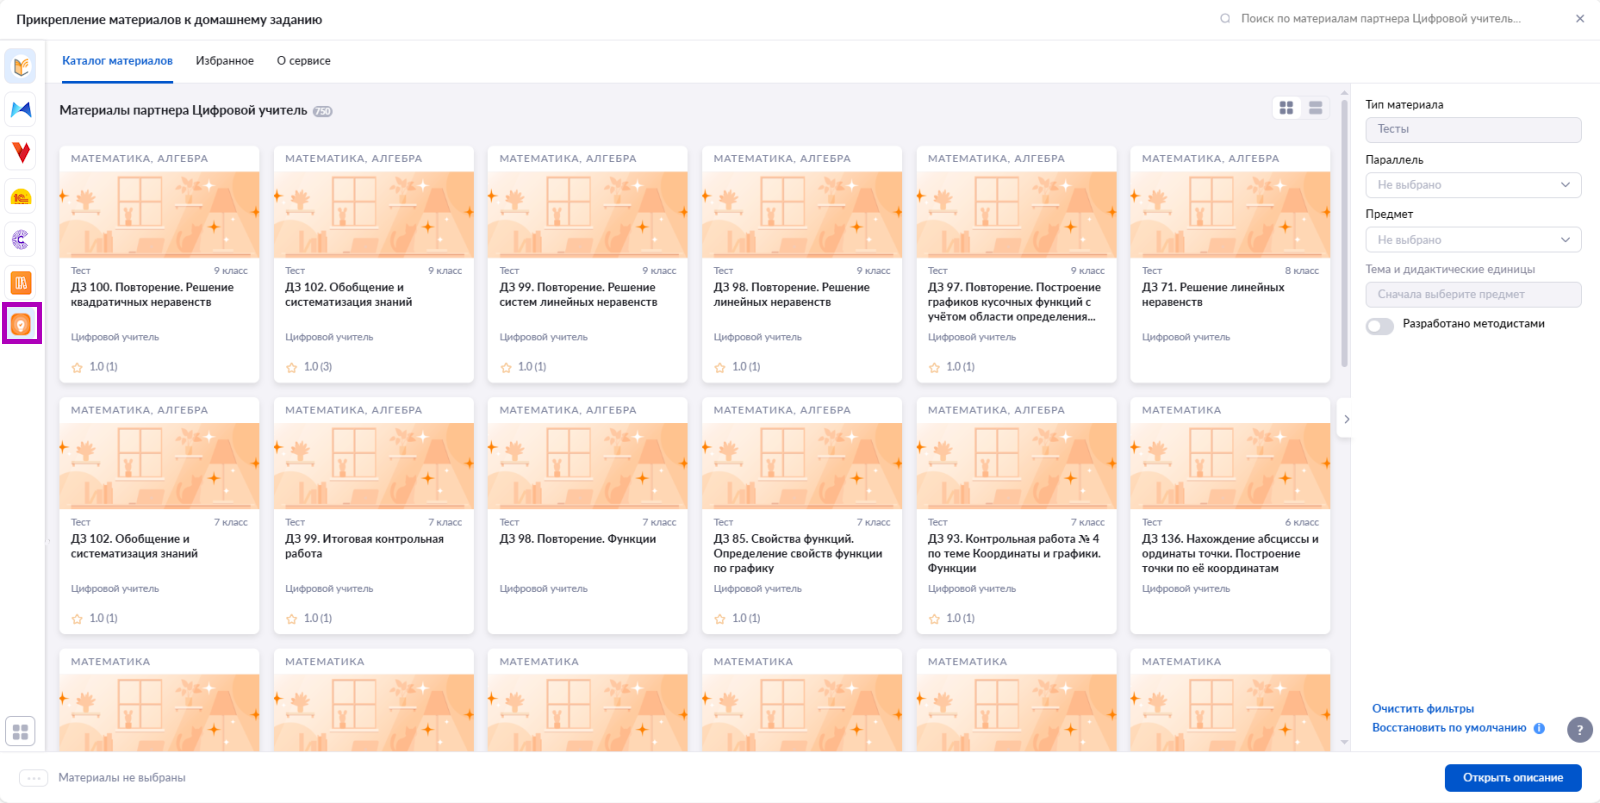Open ДЗ 99 систем линейных неравенств card
The width and height of the screenshot is (1600, 803).
pos(587,264)
